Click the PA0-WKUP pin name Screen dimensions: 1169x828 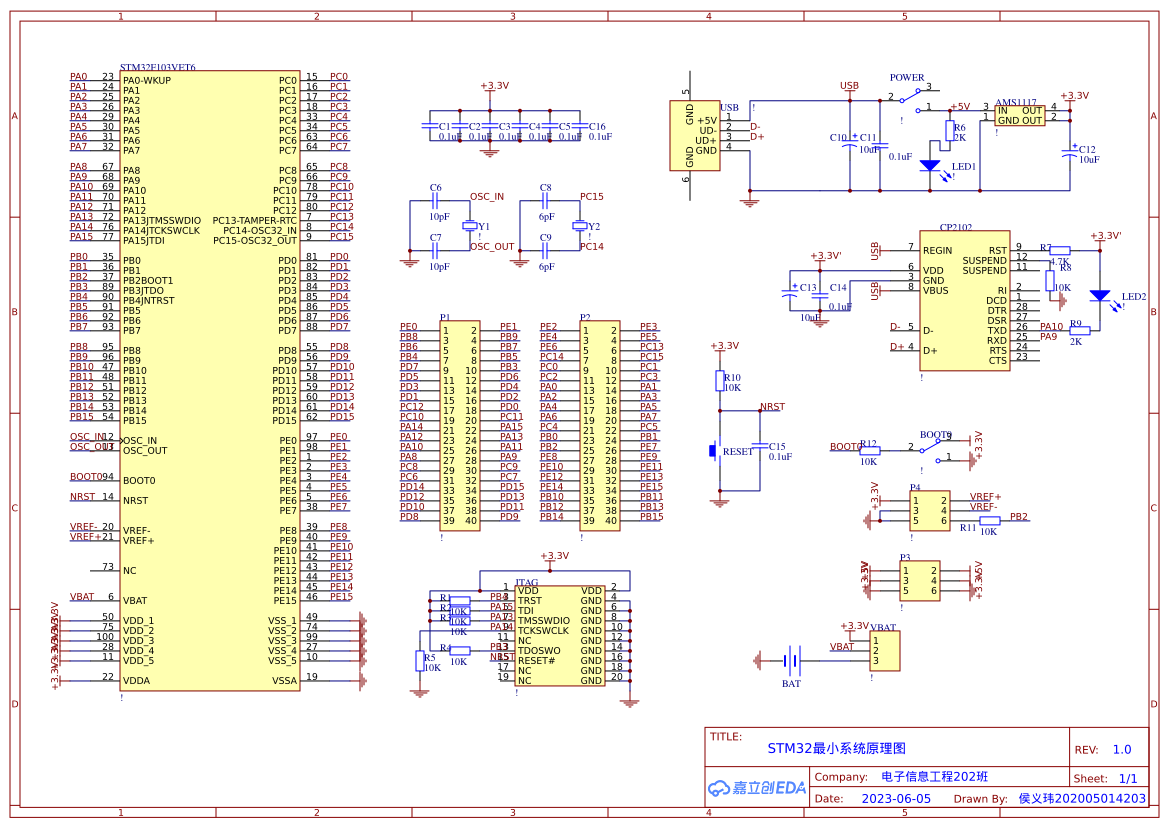(x=147, y=80)
